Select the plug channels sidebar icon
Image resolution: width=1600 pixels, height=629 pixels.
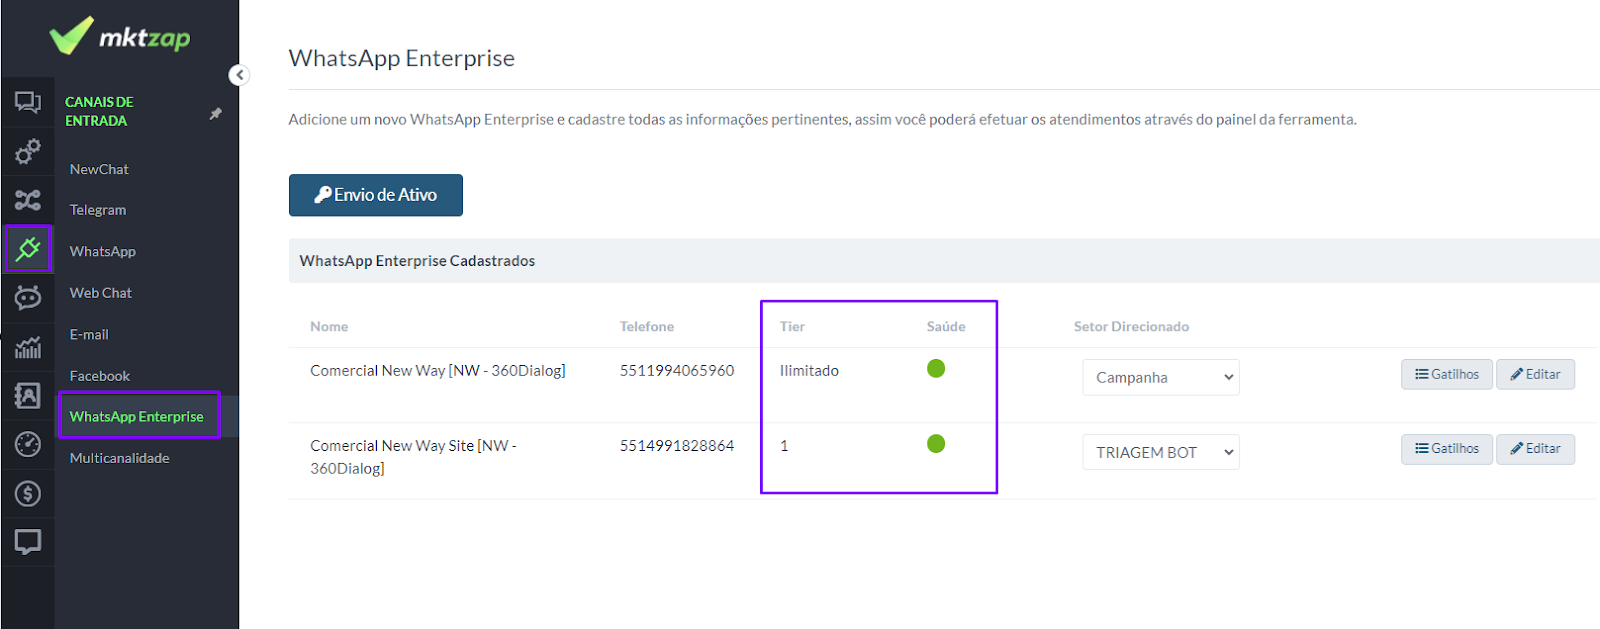(28, 249)
